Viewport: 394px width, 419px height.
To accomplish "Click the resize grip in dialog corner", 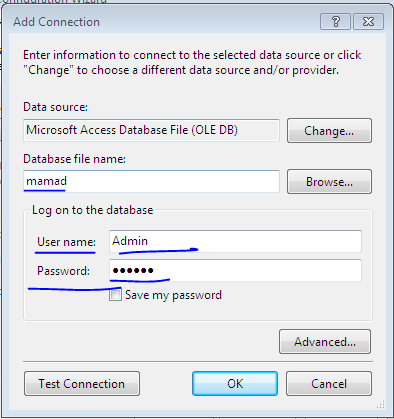I will [380, 405].
